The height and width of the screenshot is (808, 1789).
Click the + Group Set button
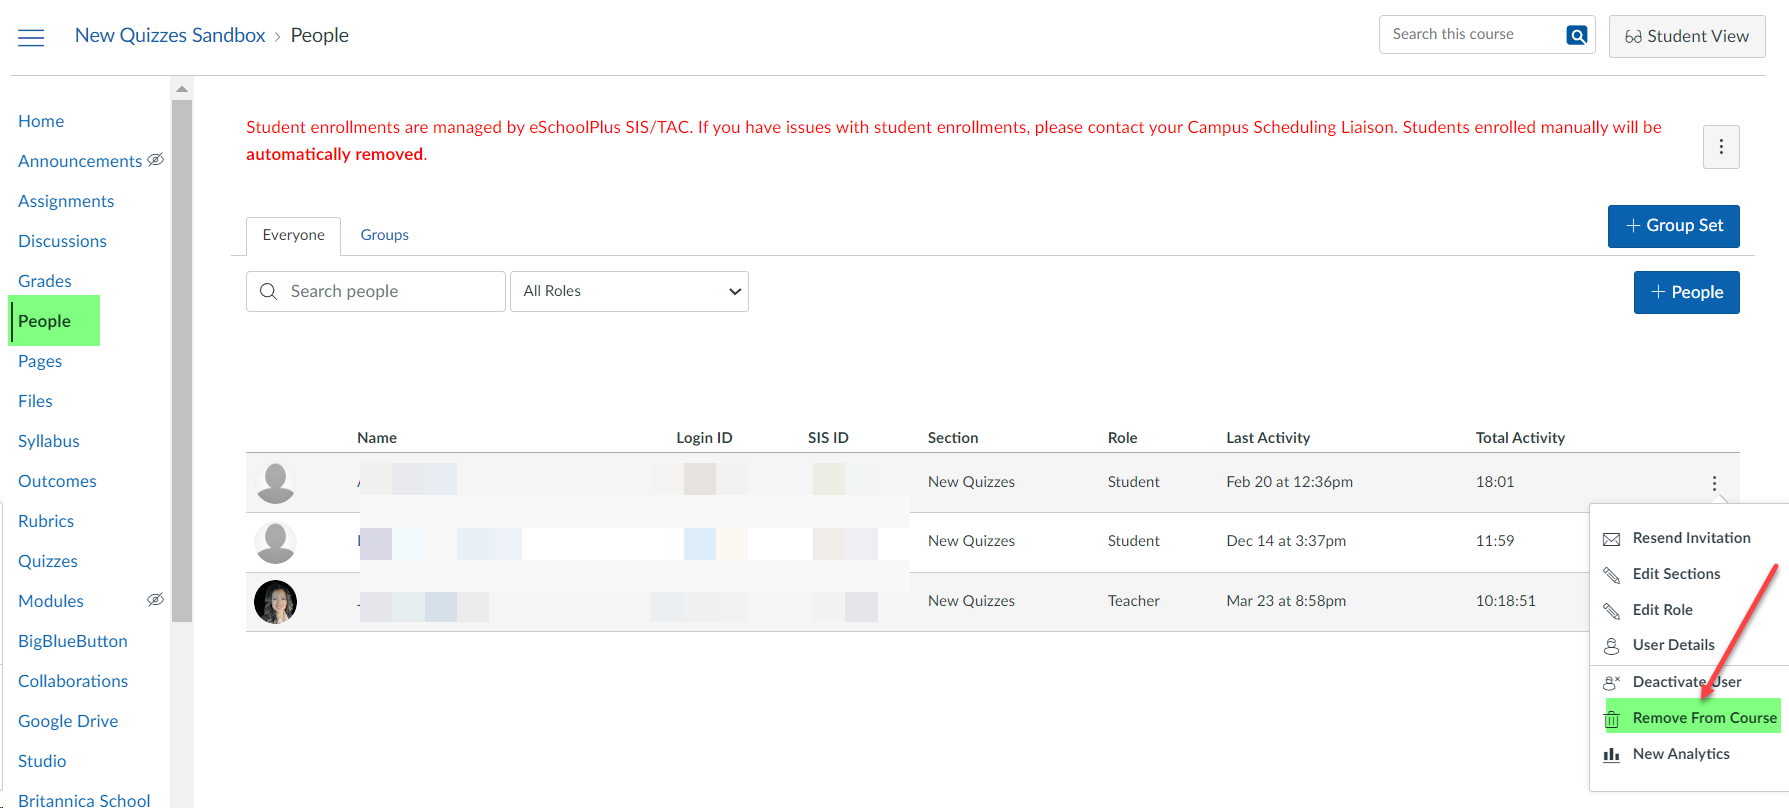point(1673,226)
